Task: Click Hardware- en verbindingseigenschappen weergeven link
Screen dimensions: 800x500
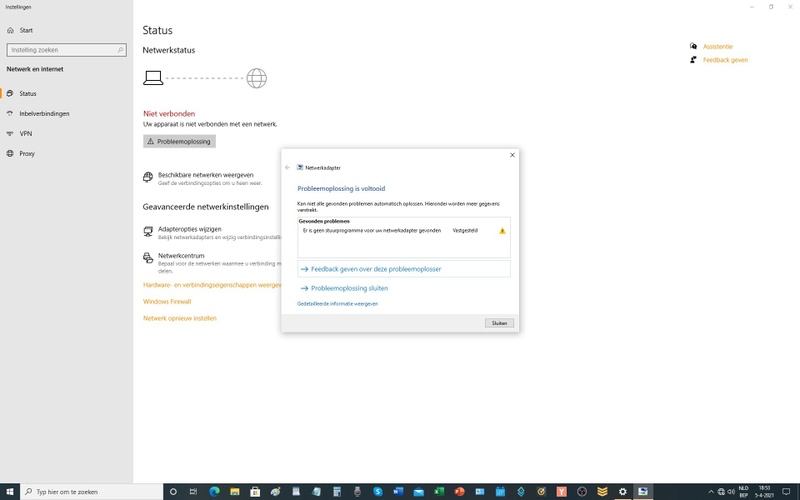Action: [212, 285]
